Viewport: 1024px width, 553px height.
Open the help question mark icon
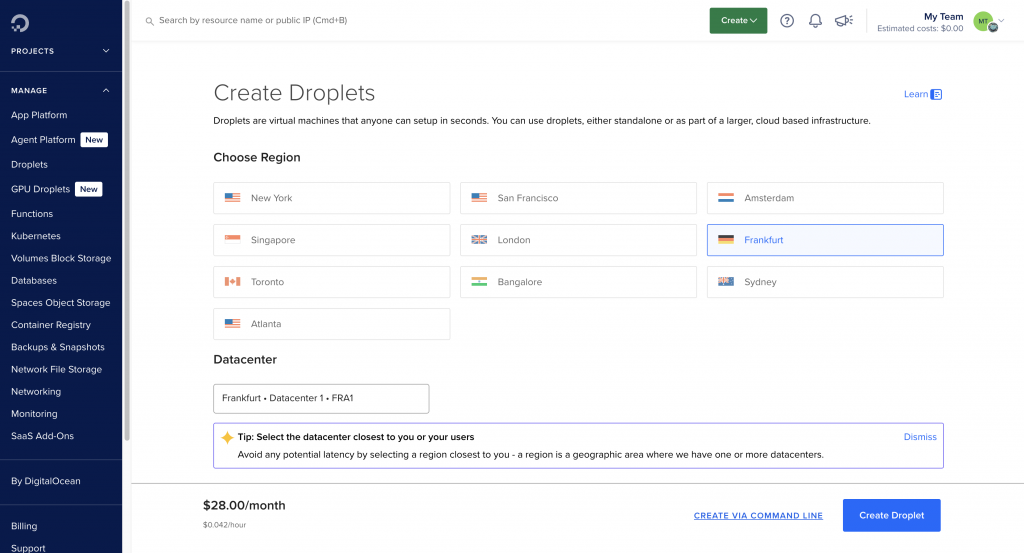click(x=787, y=21)
